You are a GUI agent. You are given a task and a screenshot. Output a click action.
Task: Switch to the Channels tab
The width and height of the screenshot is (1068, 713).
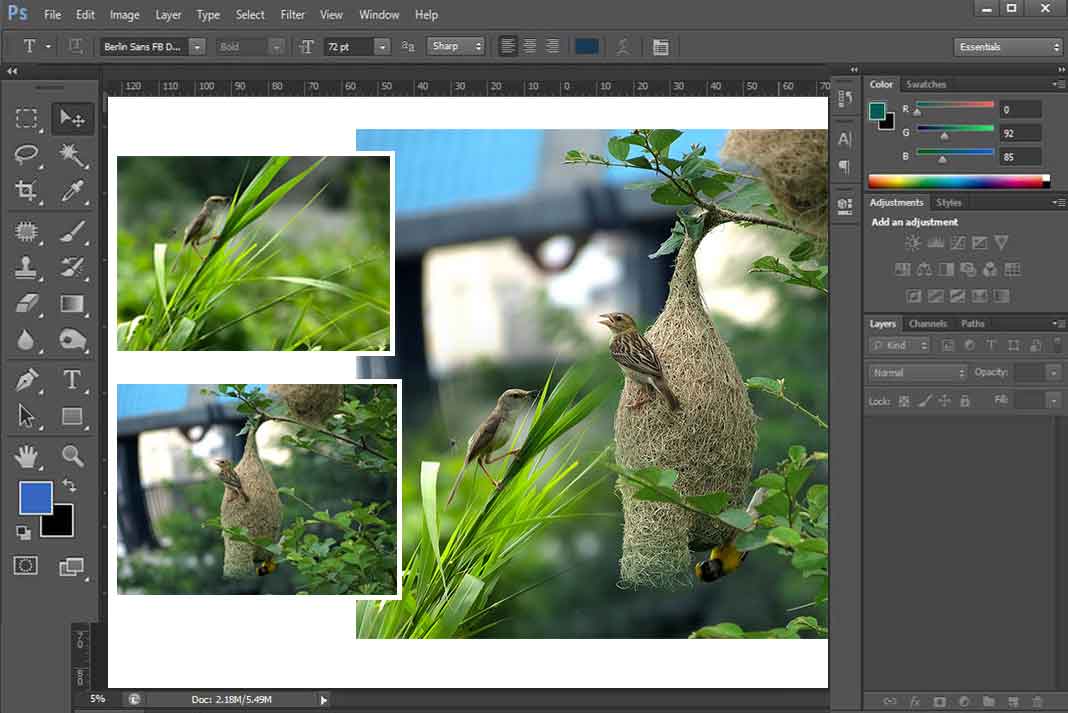(927, 323)
